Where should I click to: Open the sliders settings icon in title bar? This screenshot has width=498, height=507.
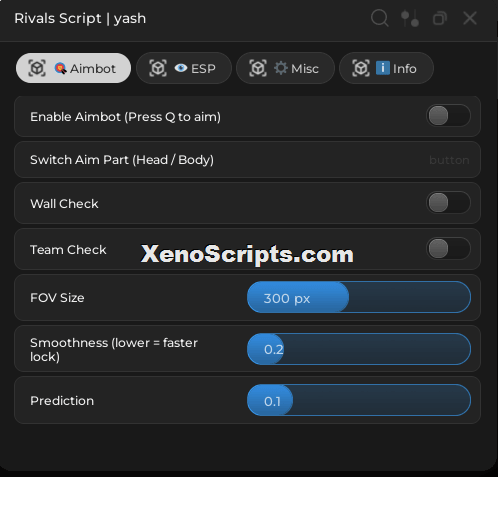410,18
